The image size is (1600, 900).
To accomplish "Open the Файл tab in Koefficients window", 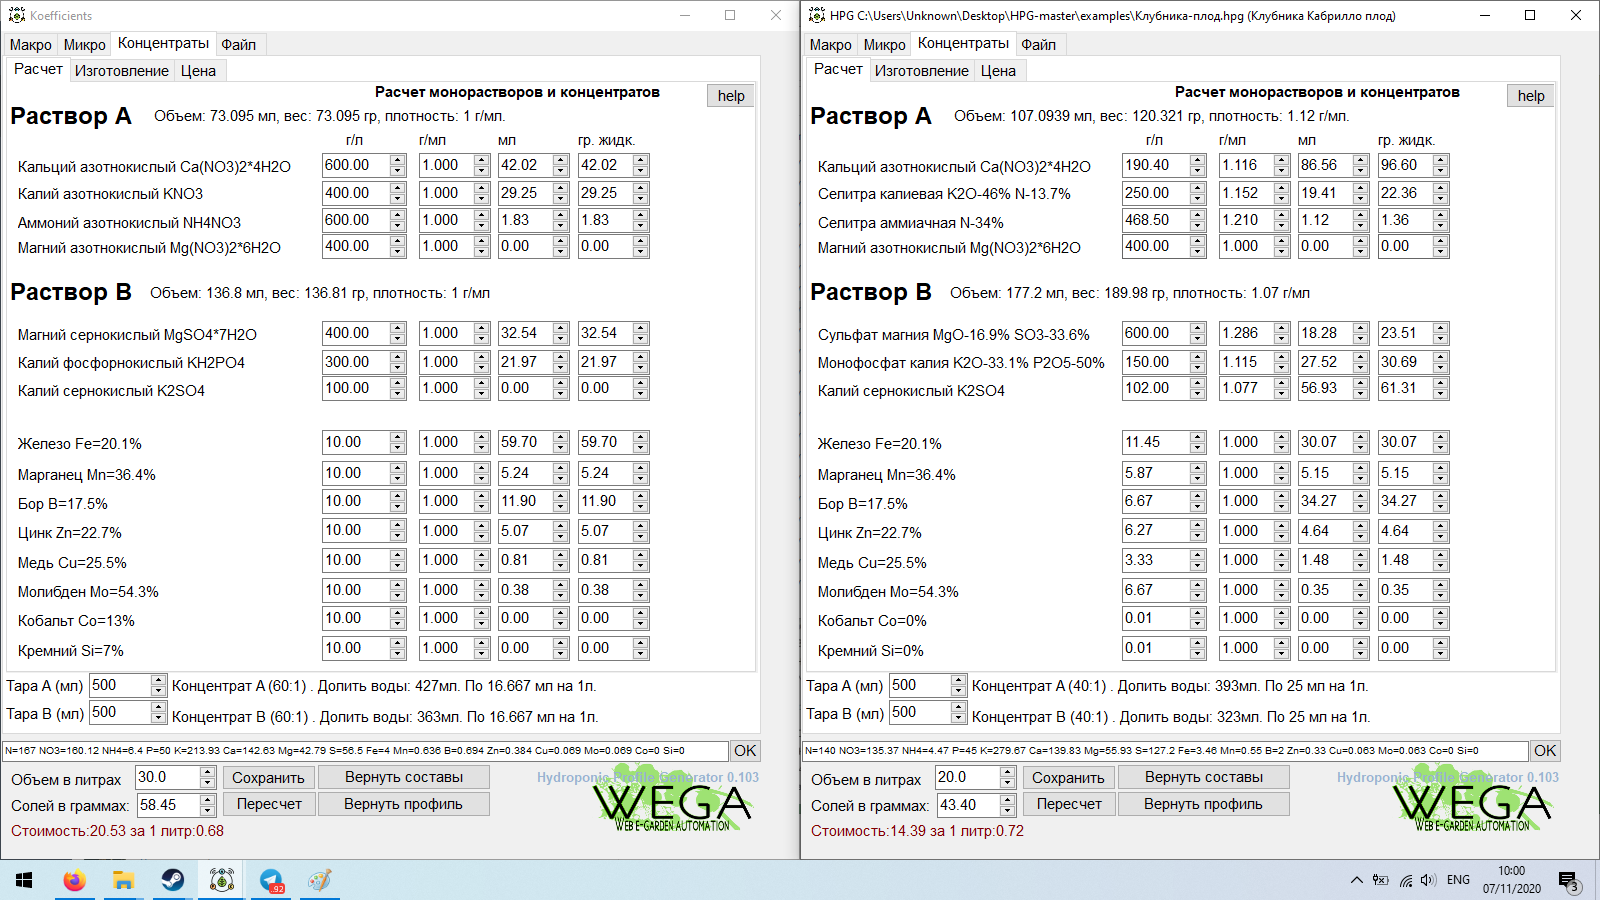I will click(239, 44).
